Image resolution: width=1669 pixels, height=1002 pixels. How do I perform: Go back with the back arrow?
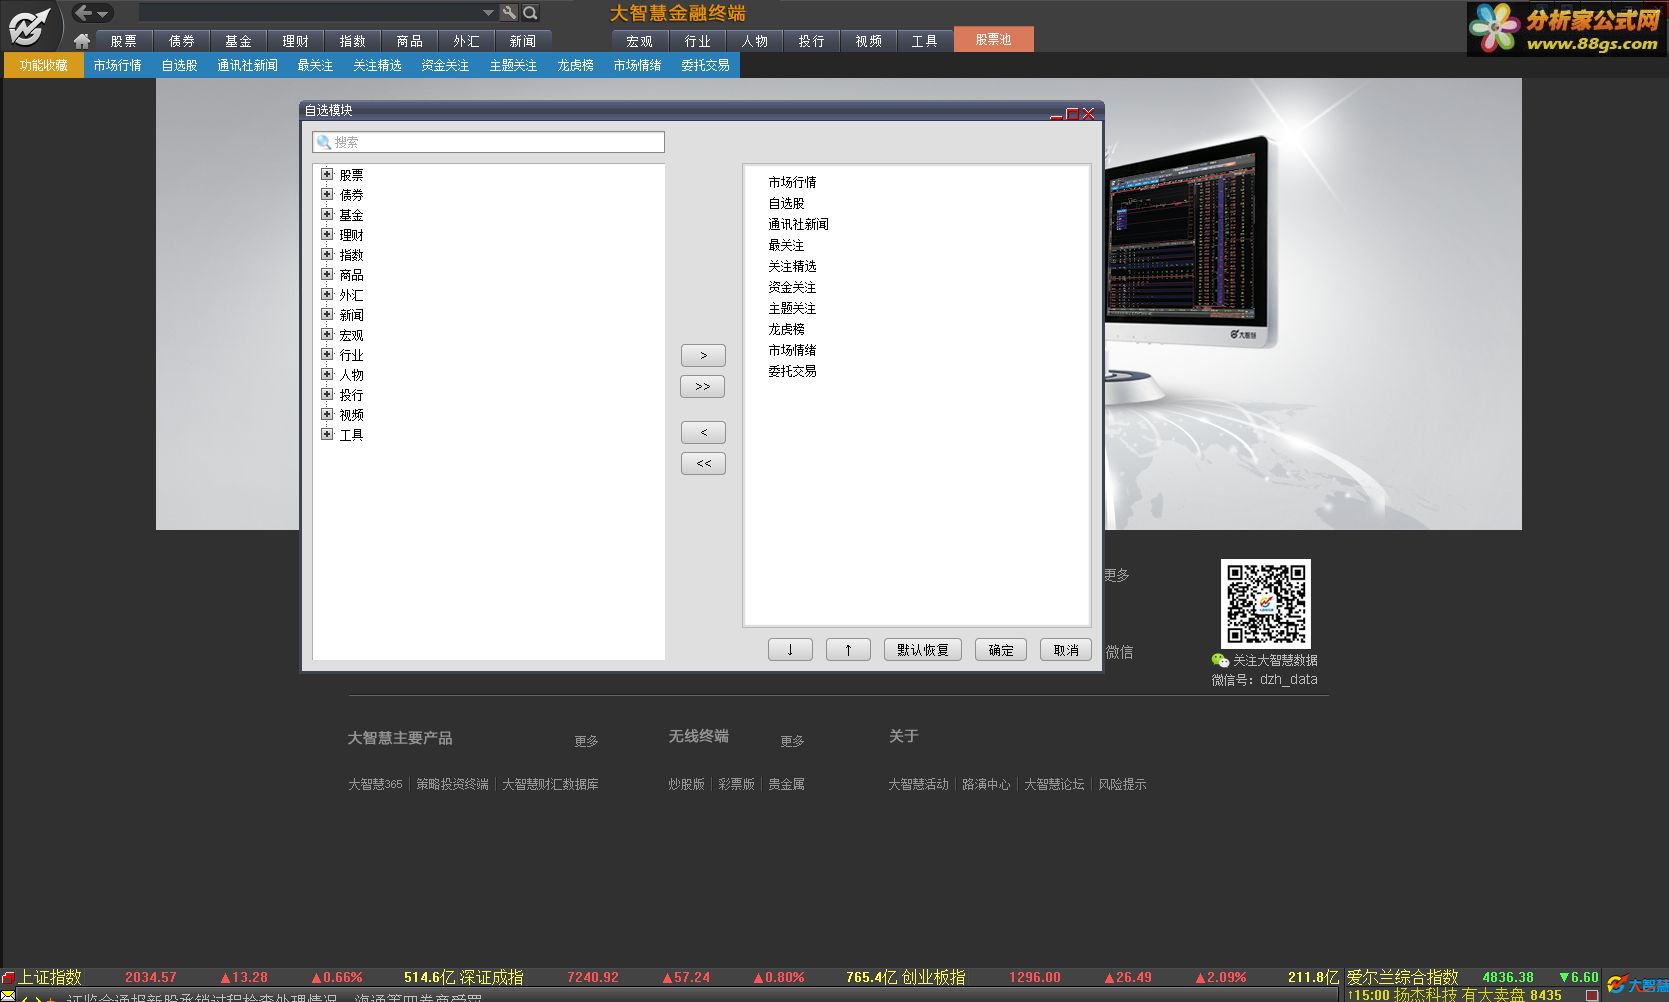click(x=84, y=13)
